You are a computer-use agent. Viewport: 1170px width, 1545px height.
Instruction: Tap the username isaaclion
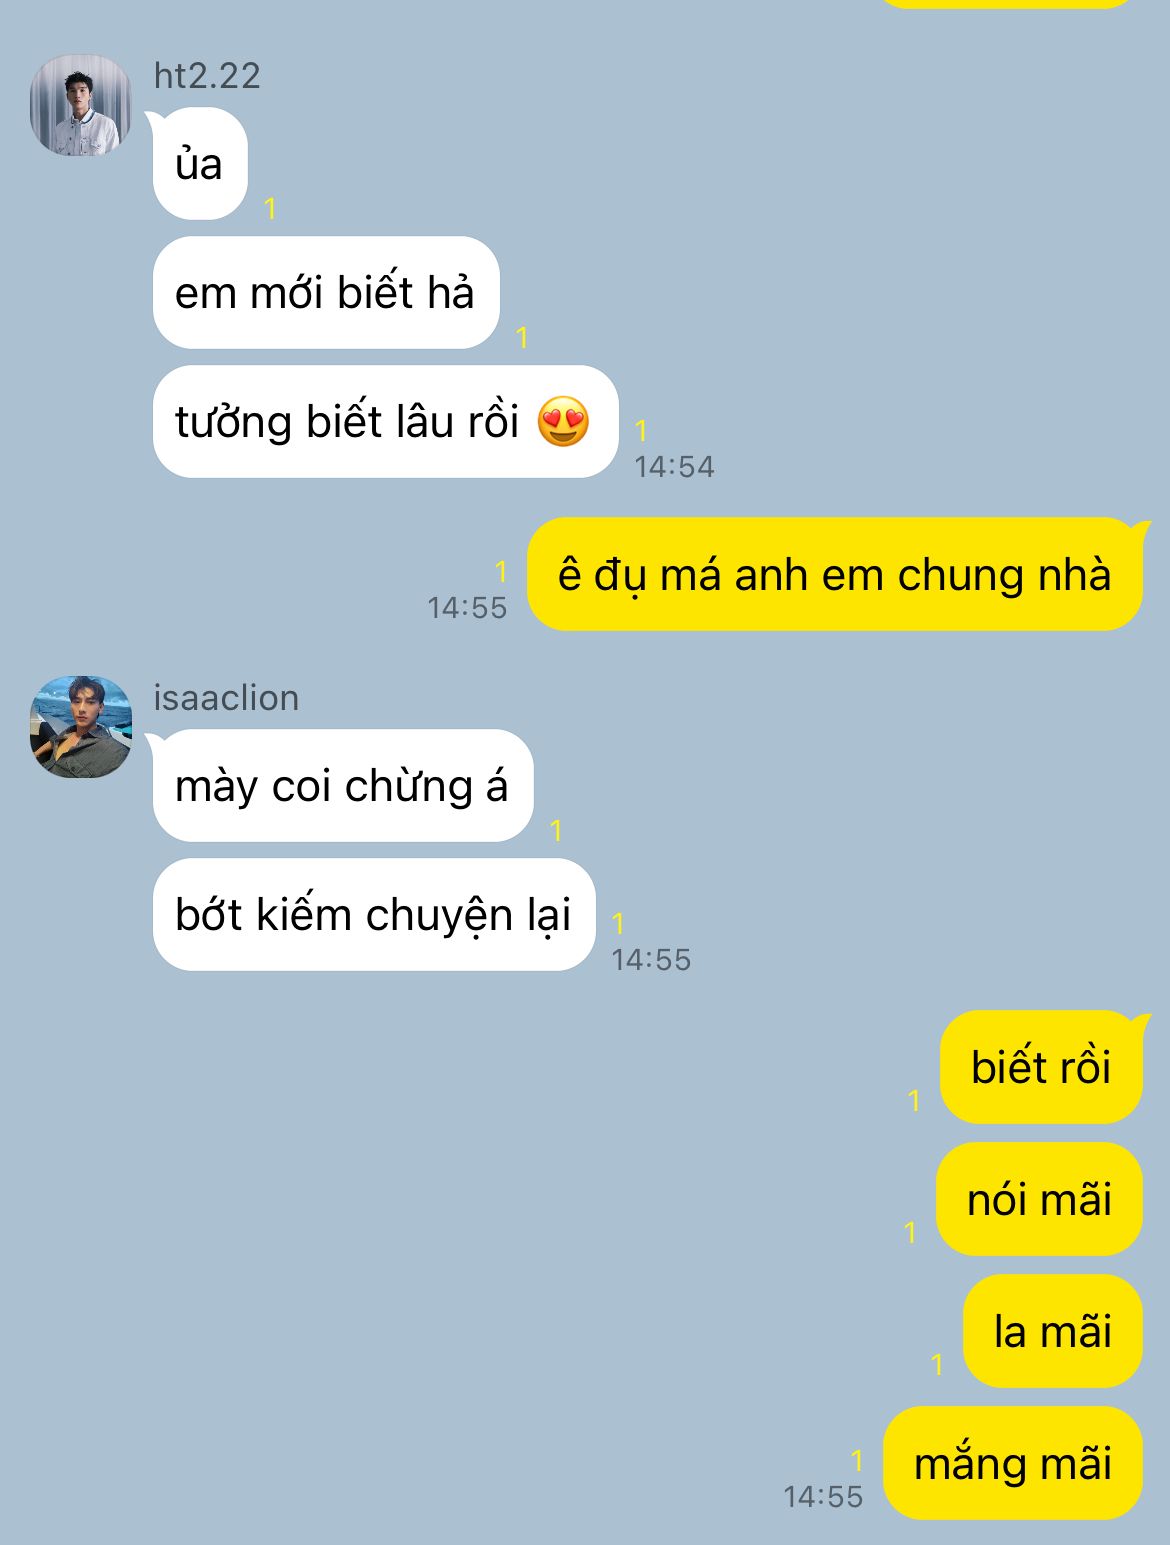226,698
